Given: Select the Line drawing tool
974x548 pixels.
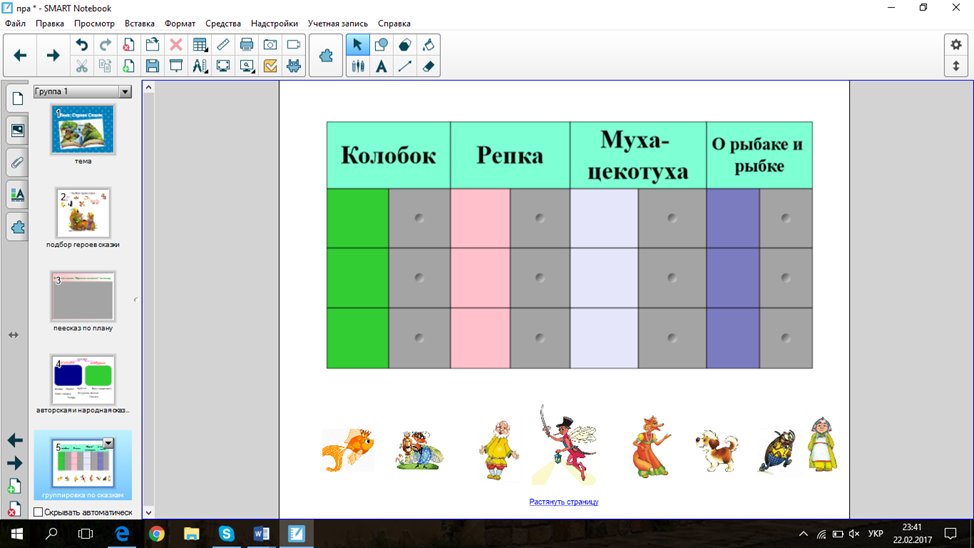Looking at the screenshot, I should [404, 67].
